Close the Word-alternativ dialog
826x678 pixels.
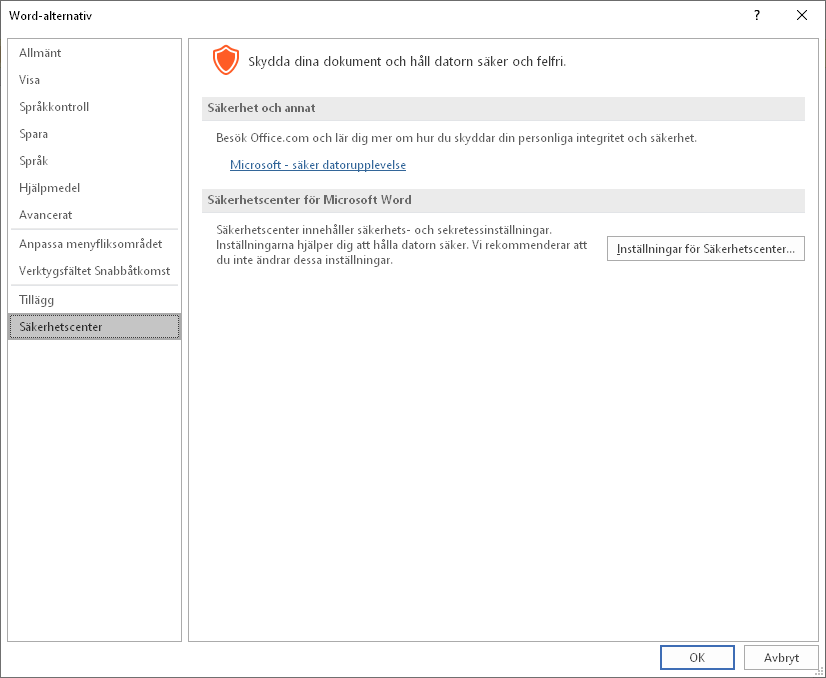point(801,15)
